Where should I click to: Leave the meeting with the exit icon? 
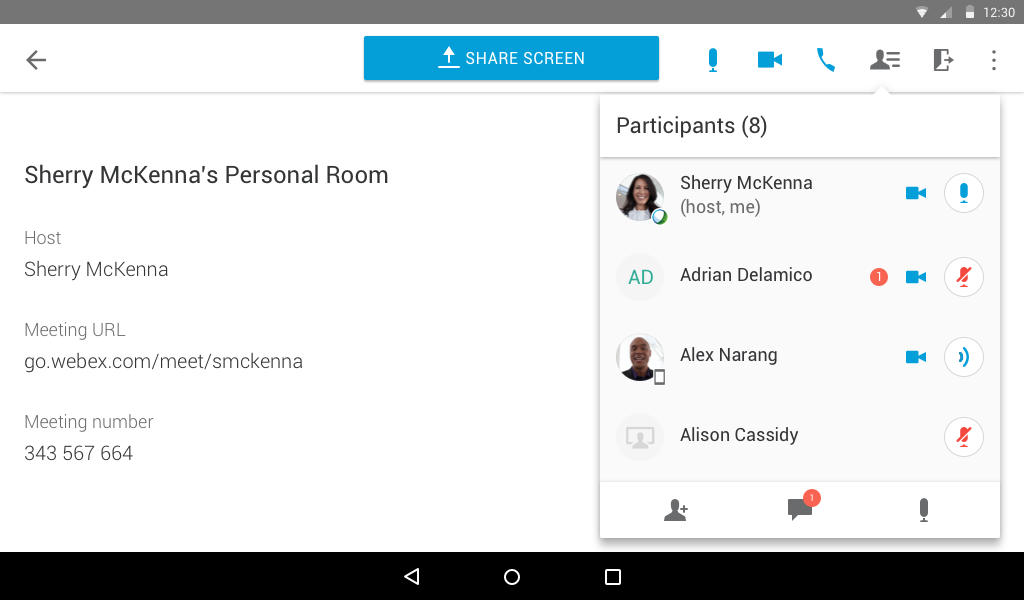click(x=942, y=60)
